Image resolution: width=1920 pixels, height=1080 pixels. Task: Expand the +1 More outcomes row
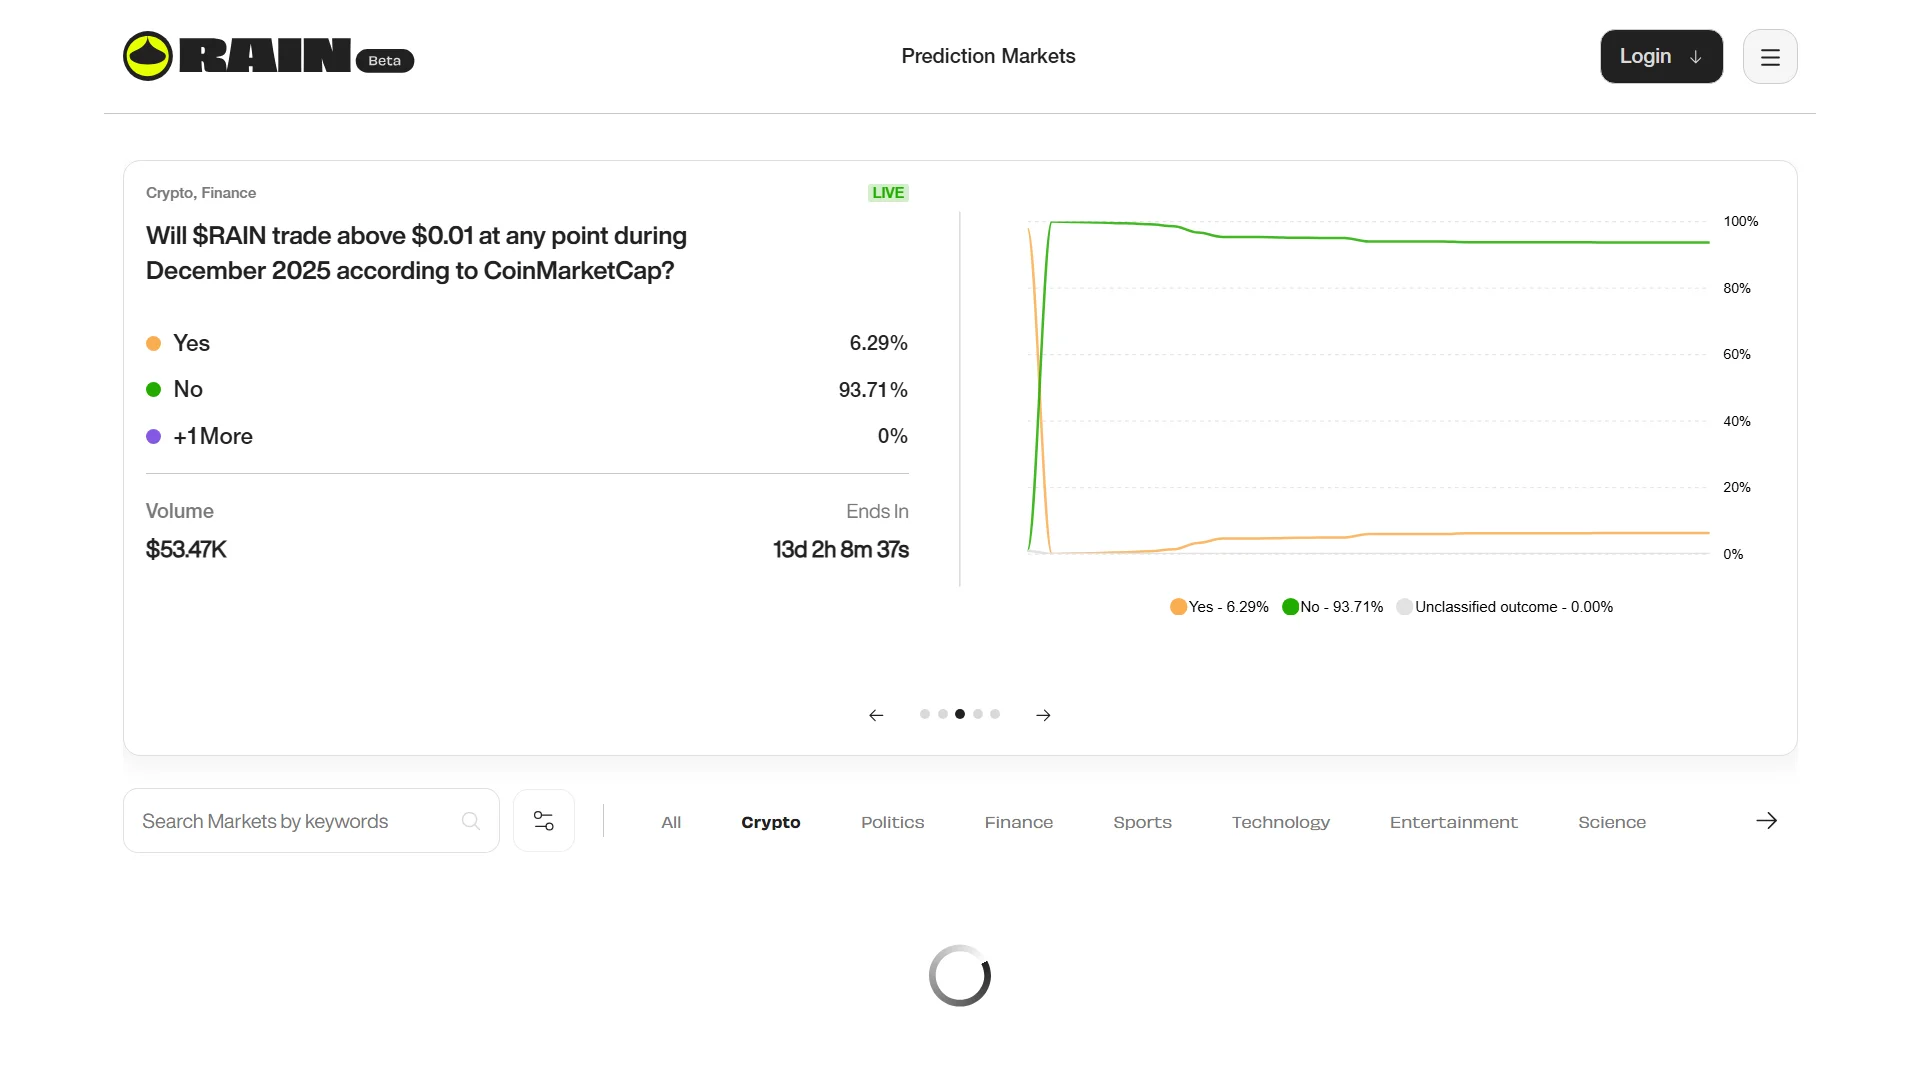[x=212, y=436]
